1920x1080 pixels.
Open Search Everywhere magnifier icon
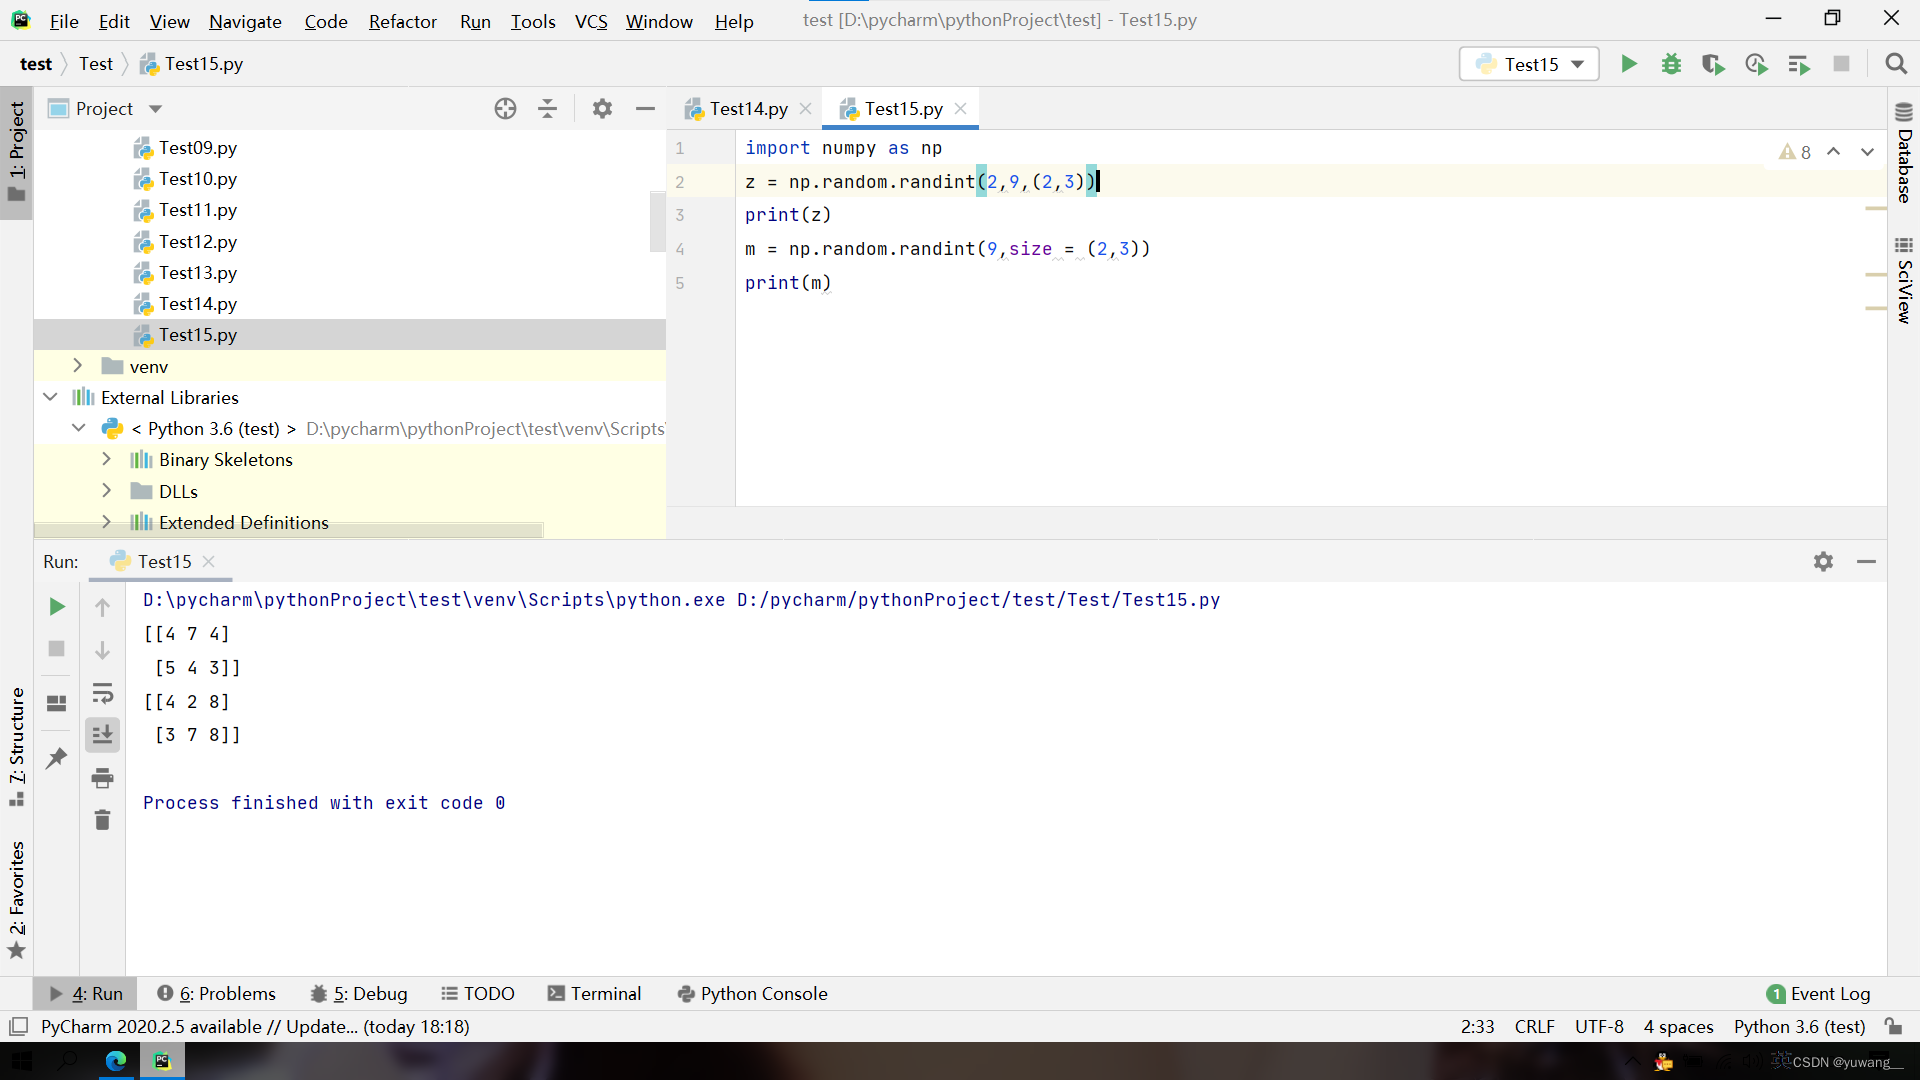click(x=1895, y=64)
